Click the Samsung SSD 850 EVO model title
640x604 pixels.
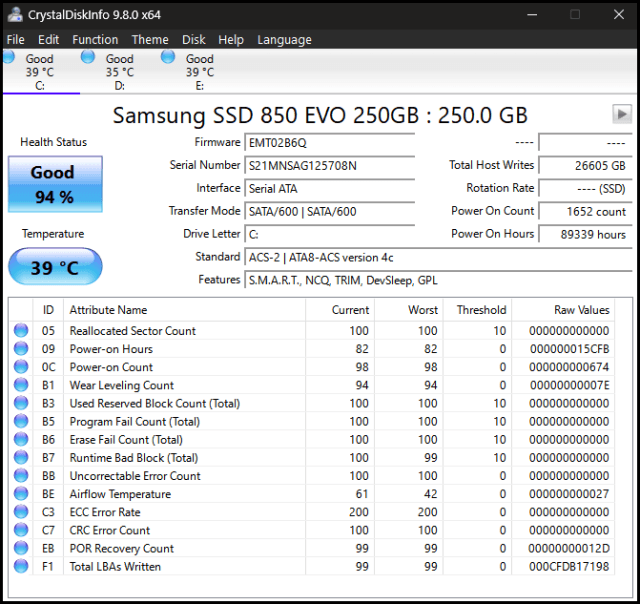pos(320,115)
